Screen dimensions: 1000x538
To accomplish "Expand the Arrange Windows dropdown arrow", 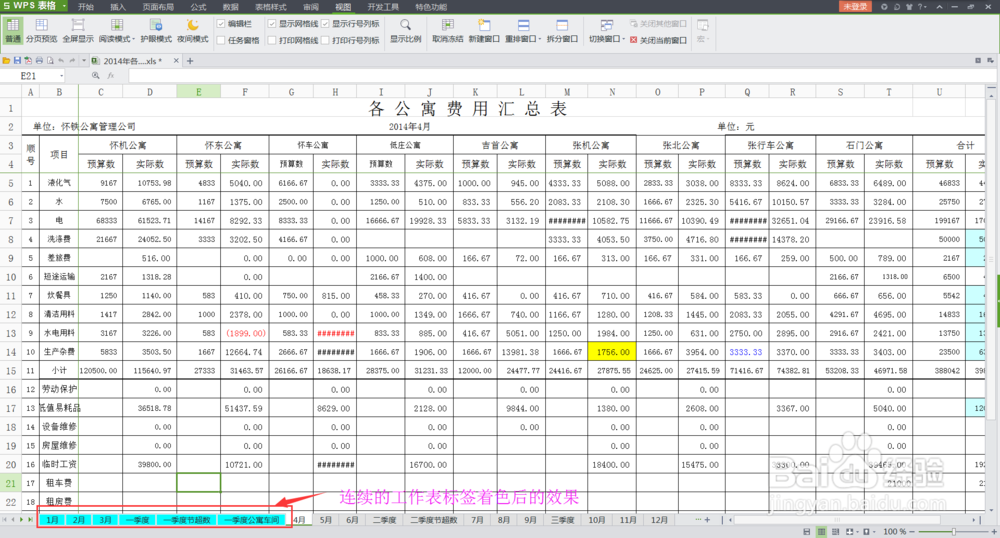I will [540, 40].
